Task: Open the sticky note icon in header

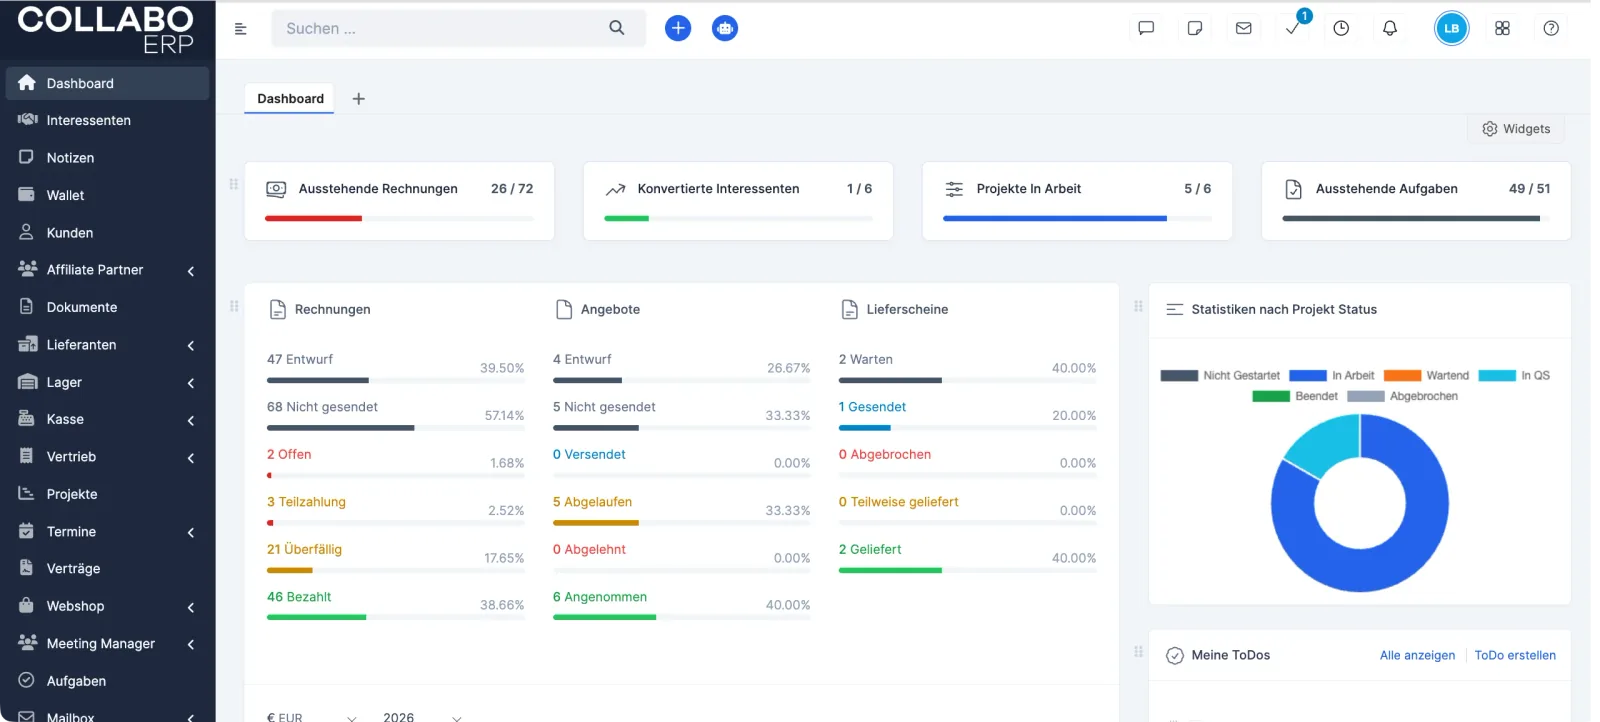Action: 1194,28
